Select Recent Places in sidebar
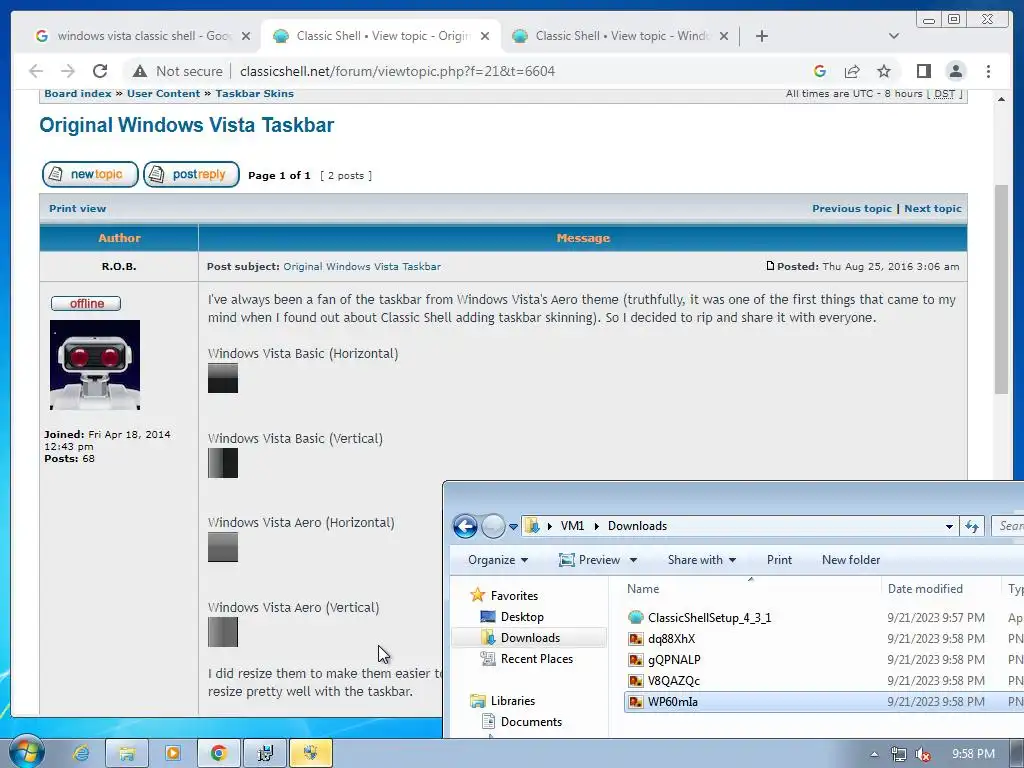1024x768 pixels. (536, 658)
